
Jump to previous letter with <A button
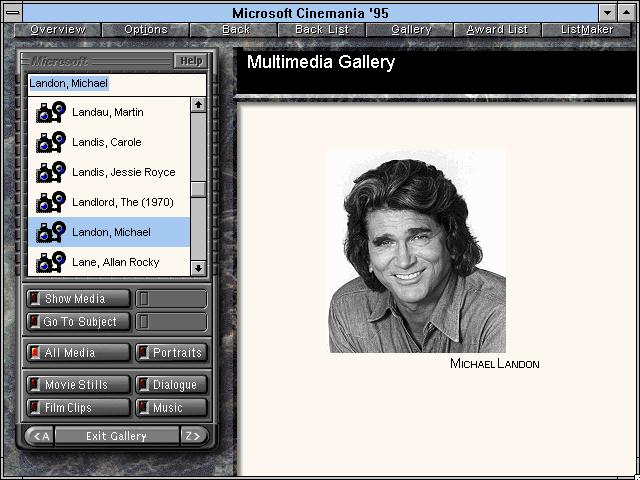pos(40,436)
